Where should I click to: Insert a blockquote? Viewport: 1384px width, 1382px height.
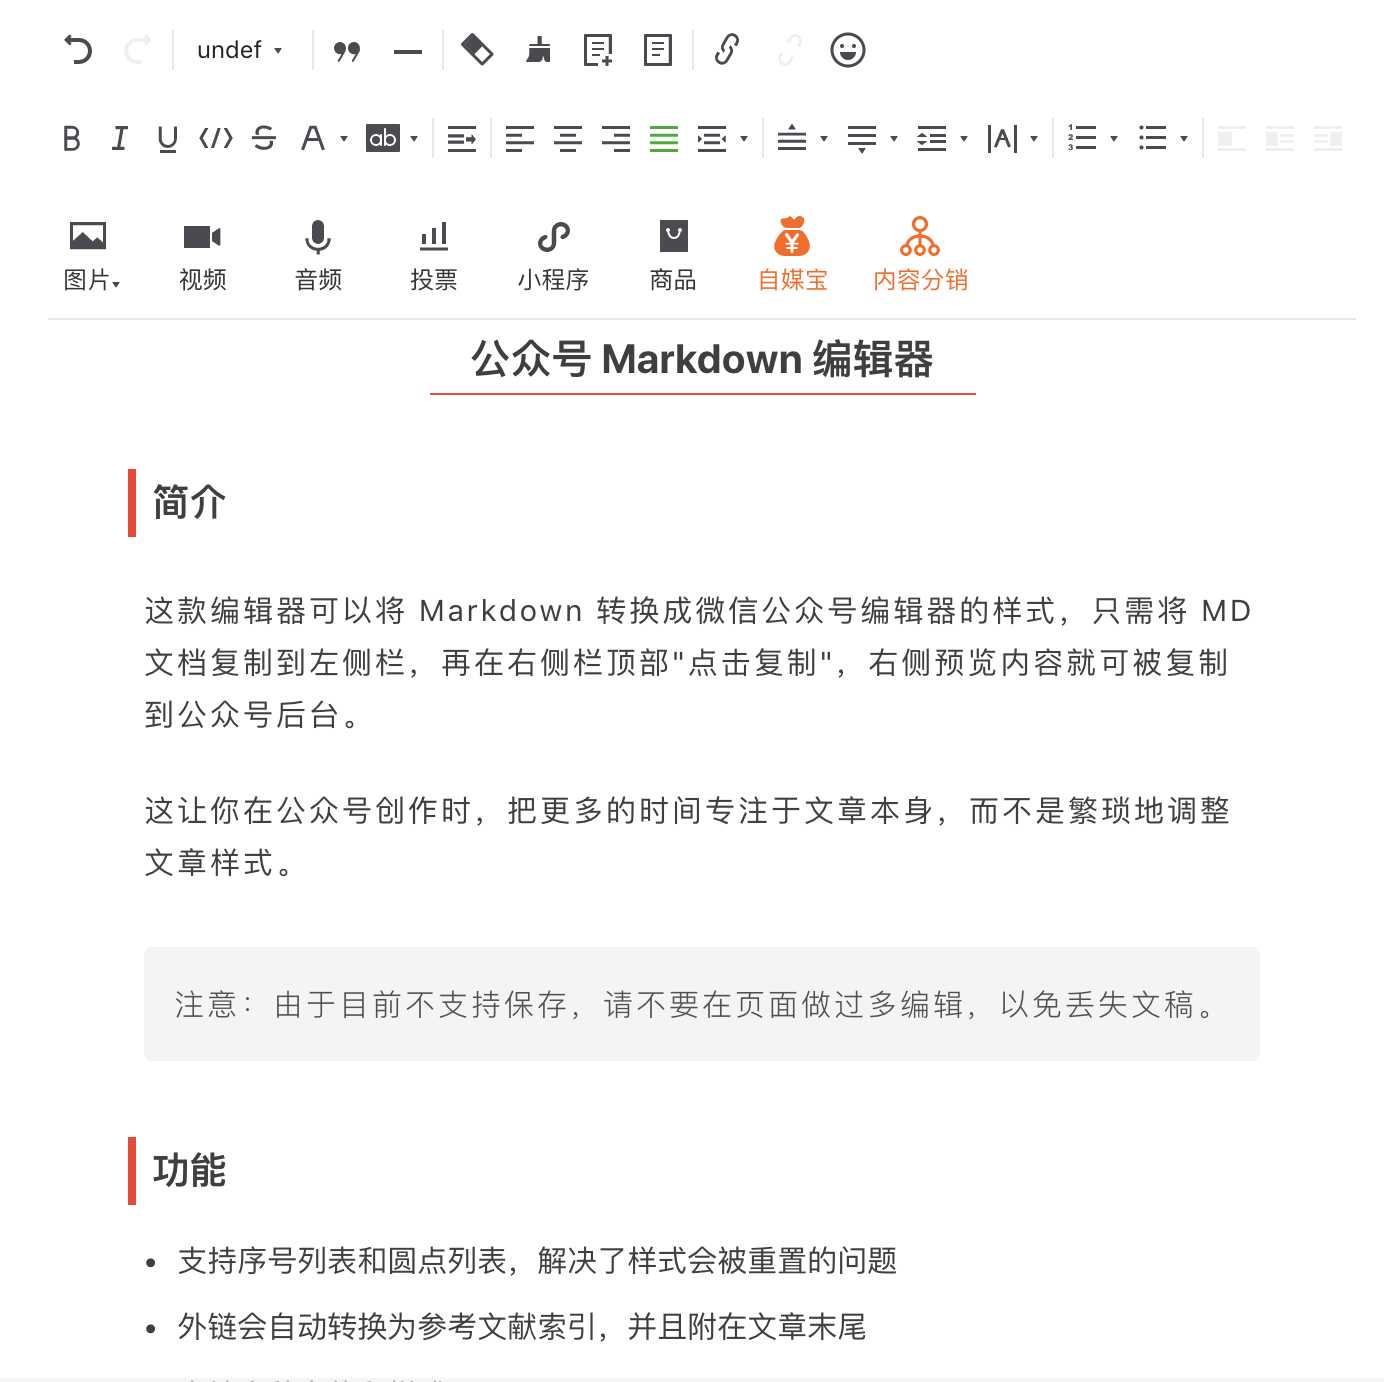[x=348, y=50]
